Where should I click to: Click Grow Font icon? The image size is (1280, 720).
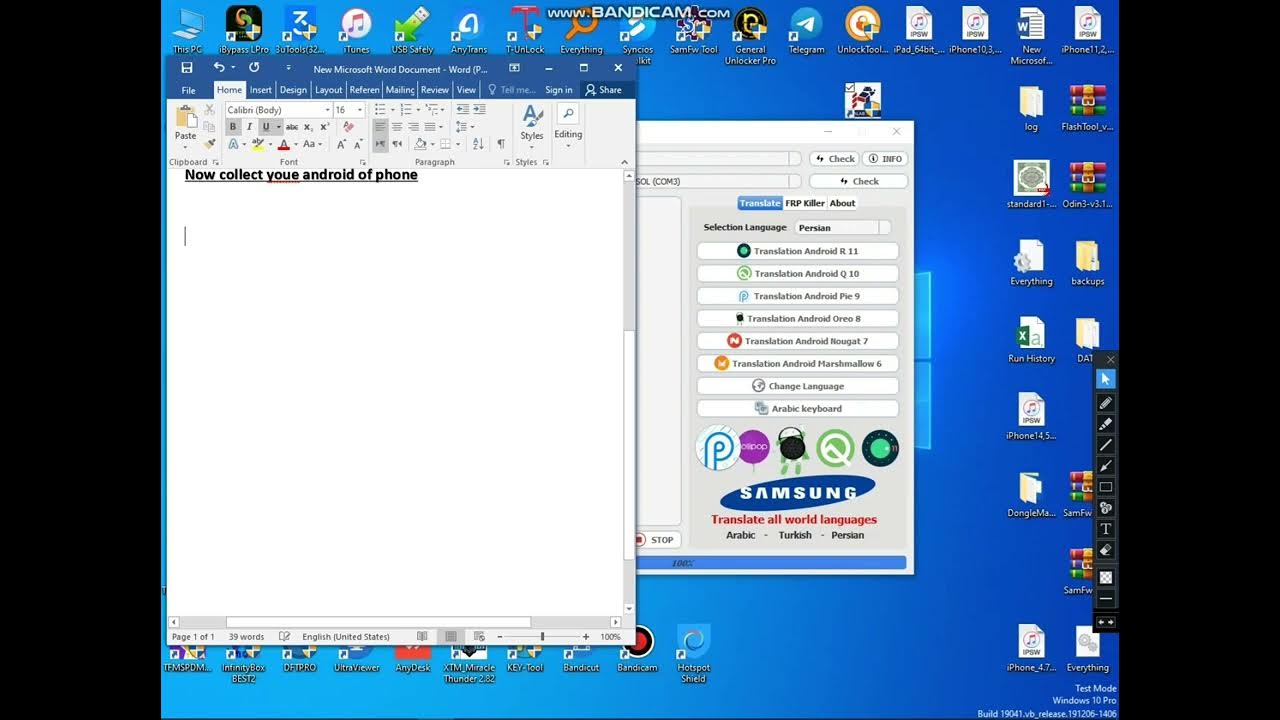341,144
